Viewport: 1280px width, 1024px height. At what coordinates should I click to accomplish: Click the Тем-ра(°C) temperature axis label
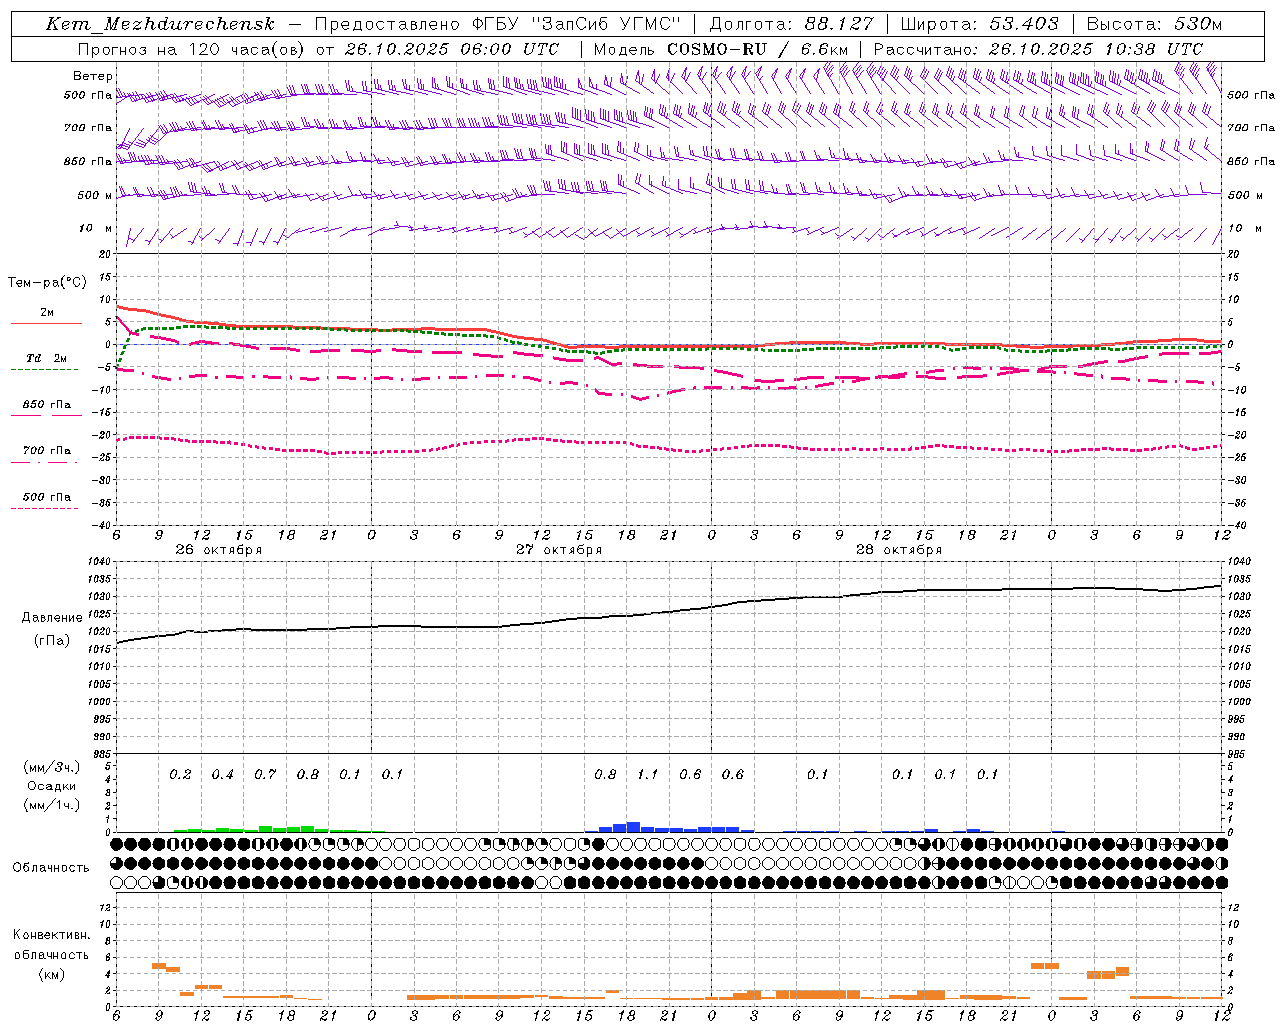(x=47, y=283)
